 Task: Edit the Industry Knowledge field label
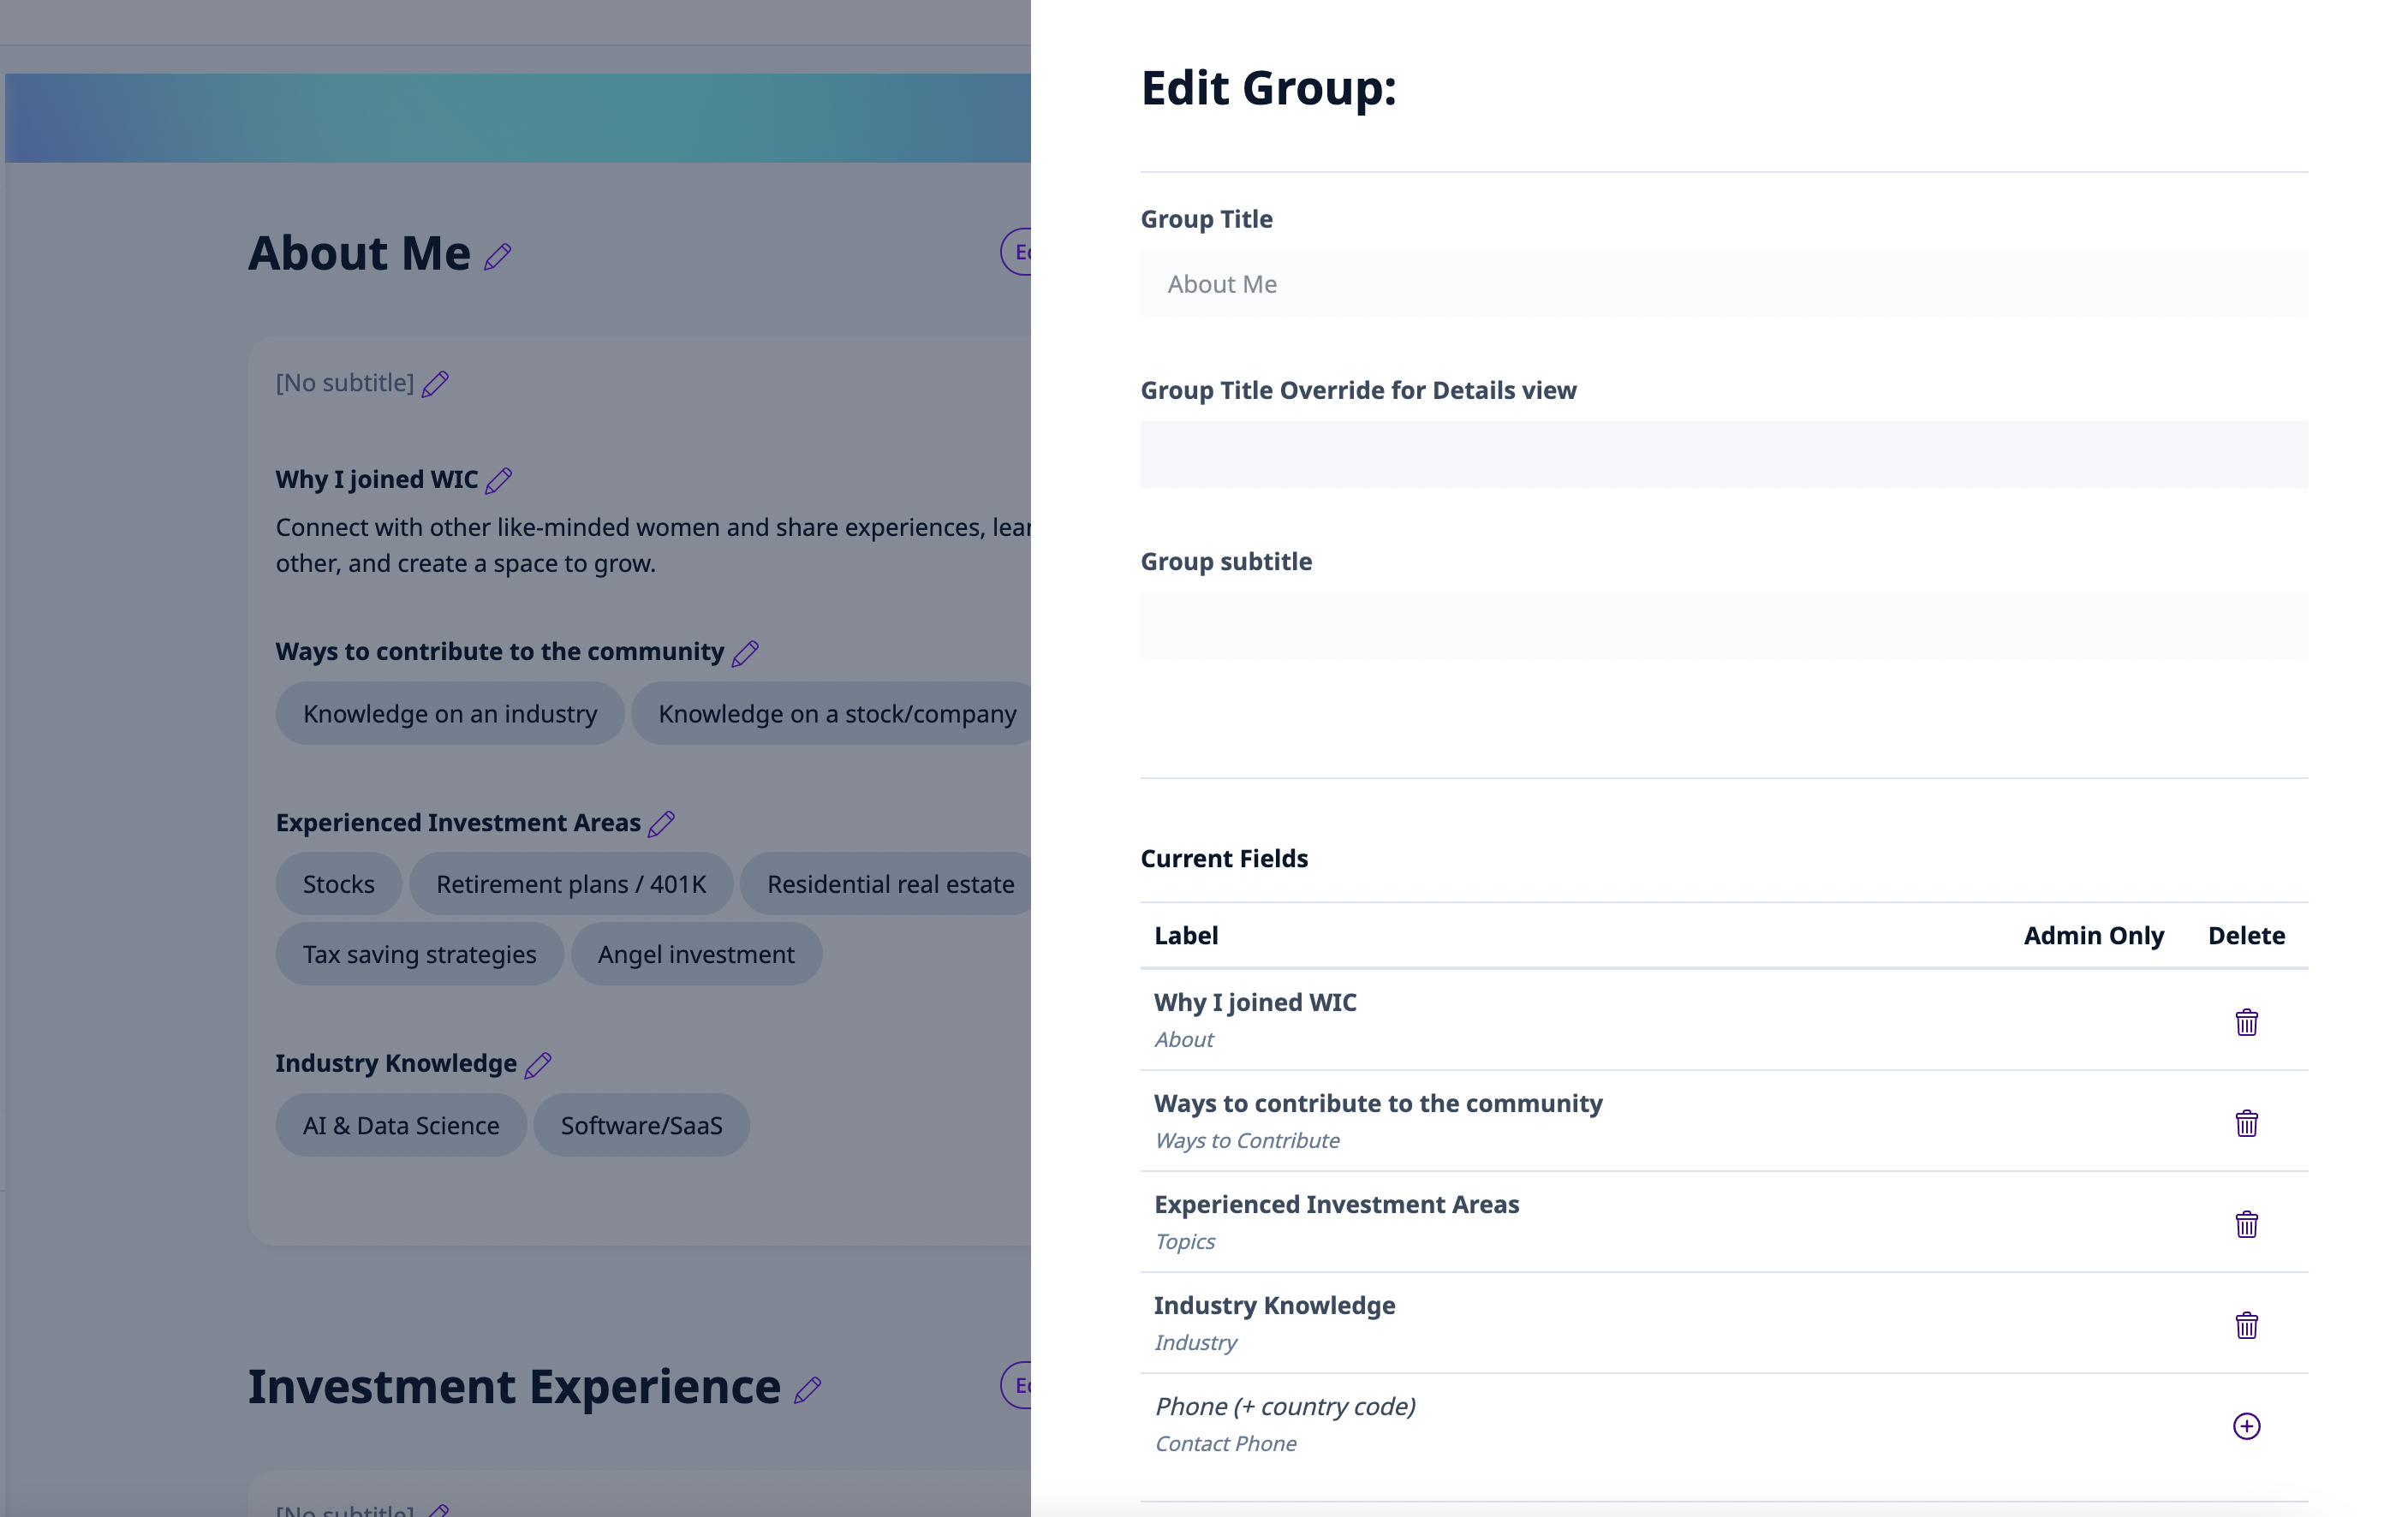tap(538, 1065)
